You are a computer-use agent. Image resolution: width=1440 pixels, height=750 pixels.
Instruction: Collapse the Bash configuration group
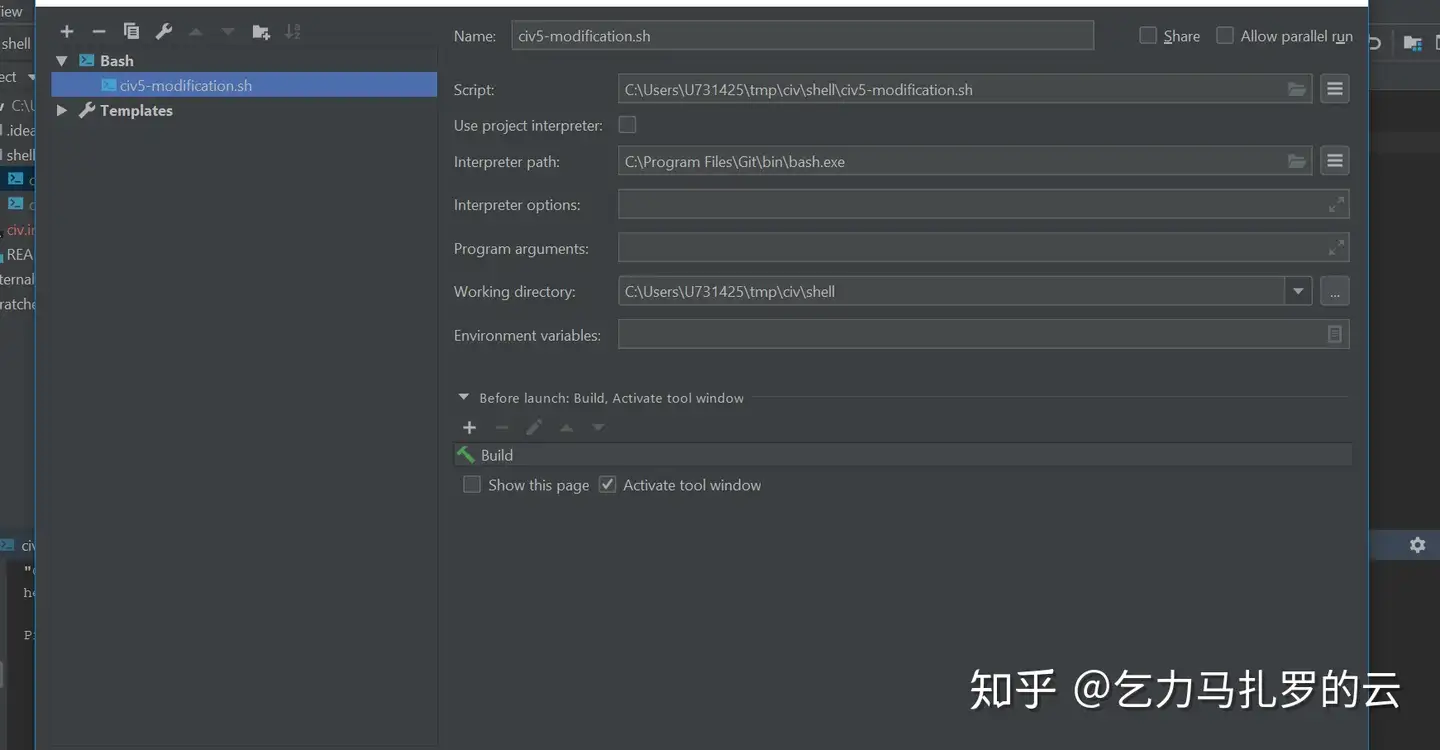coord(61,60)
